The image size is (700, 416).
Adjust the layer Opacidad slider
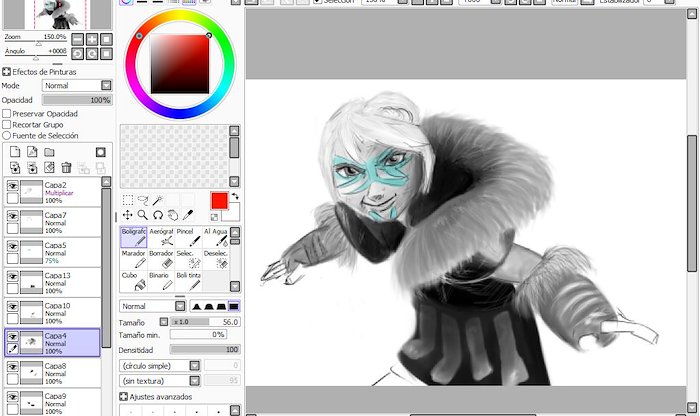tap(77, 100)
